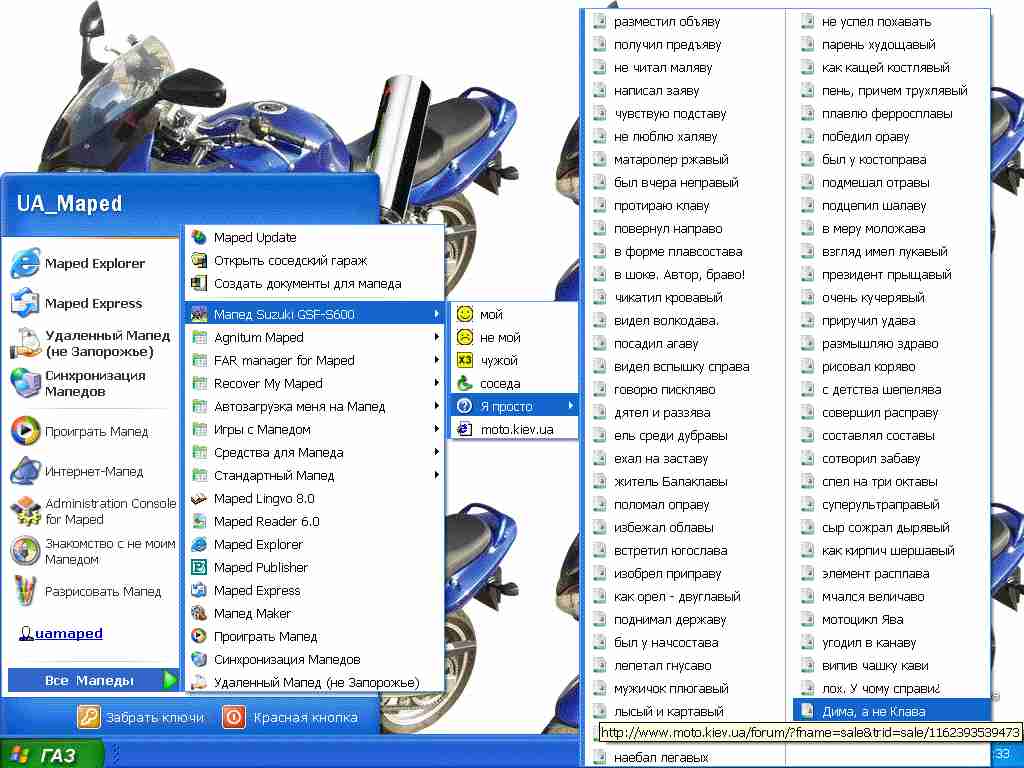Open moto.kiev.ua shortcut
1024x768 pixels.
[x=514, y=429]
